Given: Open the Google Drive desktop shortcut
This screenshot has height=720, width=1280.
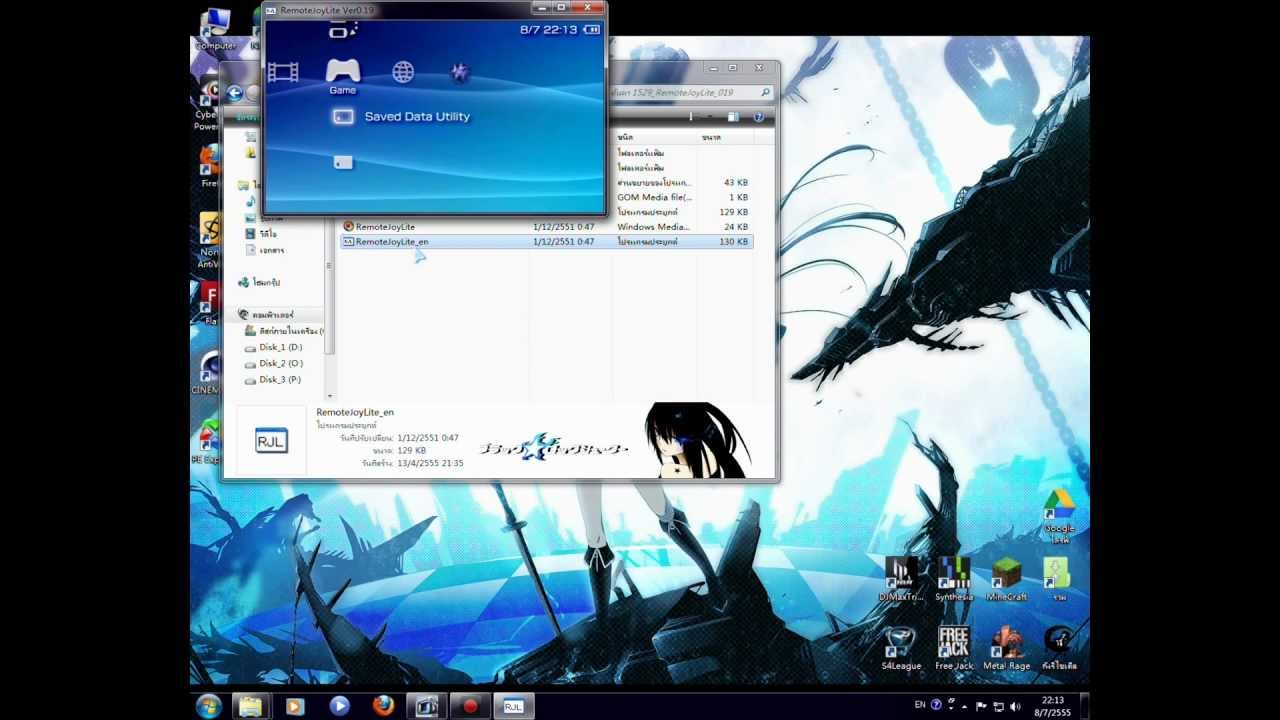Looking at the screenshot, I should [1059, 514].
